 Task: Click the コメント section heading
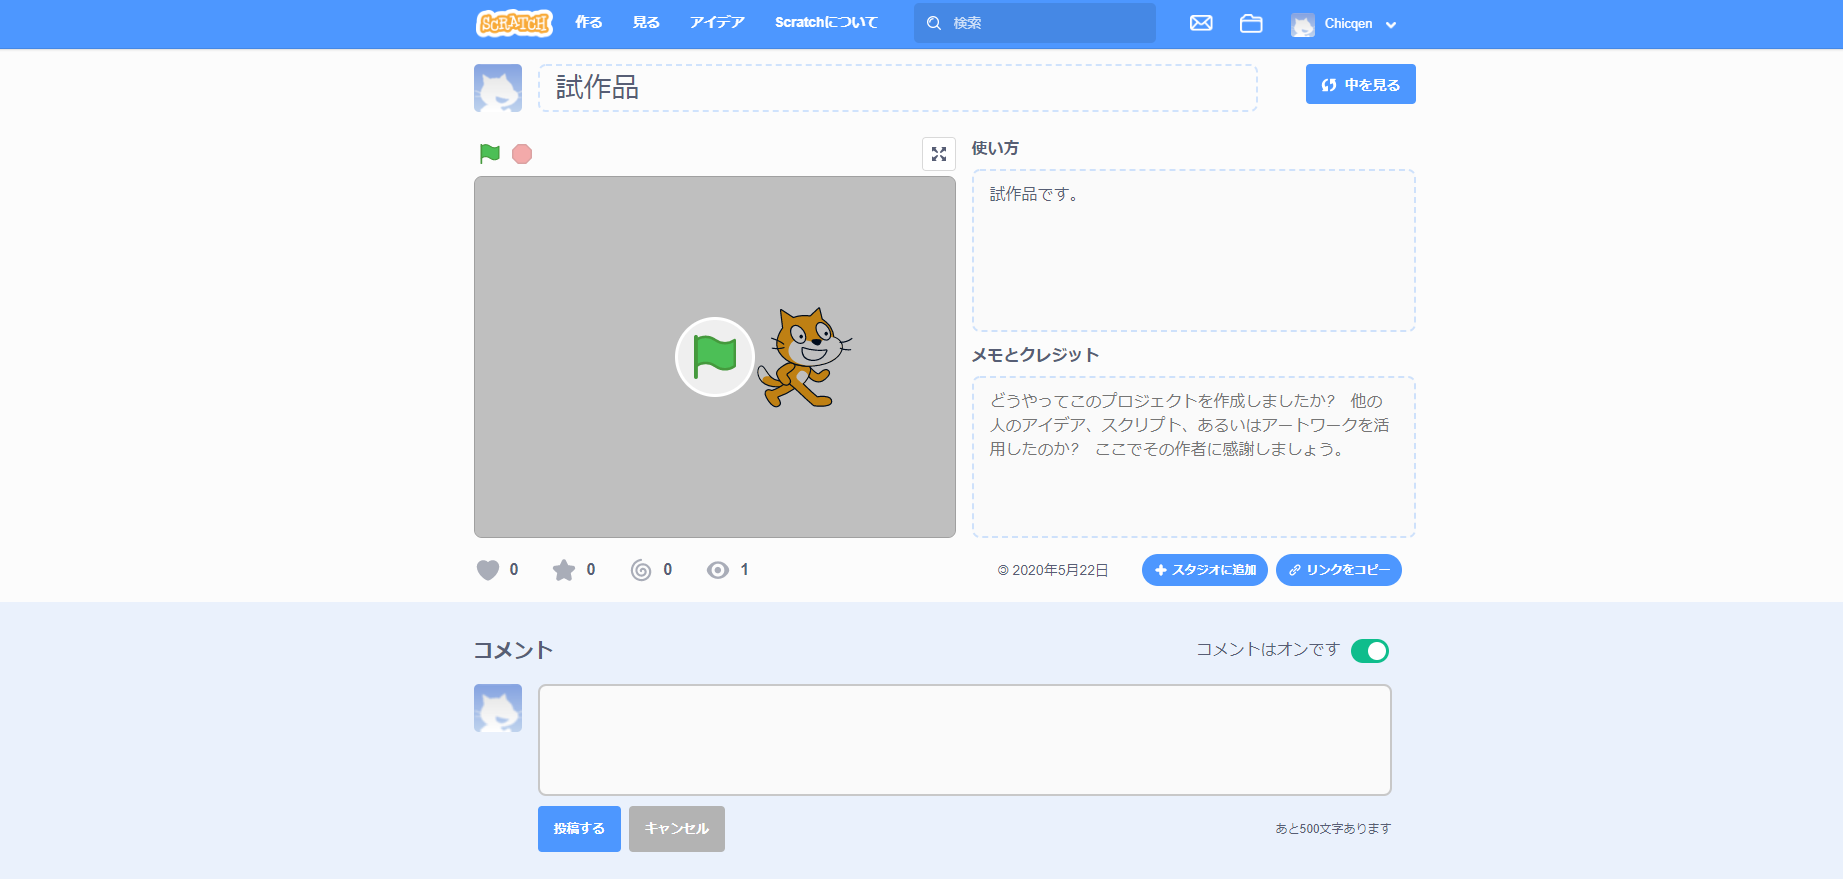click(514, 650)
